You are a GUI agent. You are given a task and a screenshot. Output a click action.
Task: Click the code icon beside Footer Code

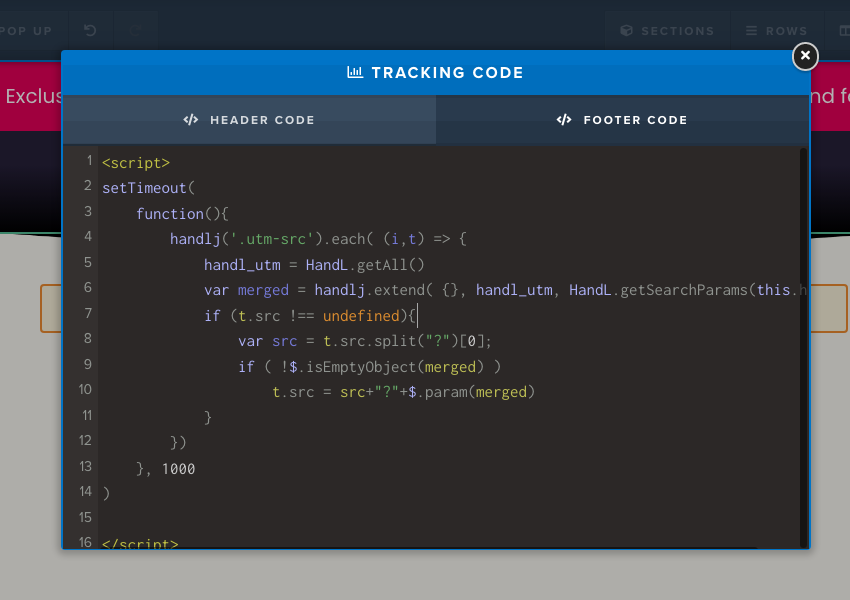pyautogui.click(x=564, y=120)
